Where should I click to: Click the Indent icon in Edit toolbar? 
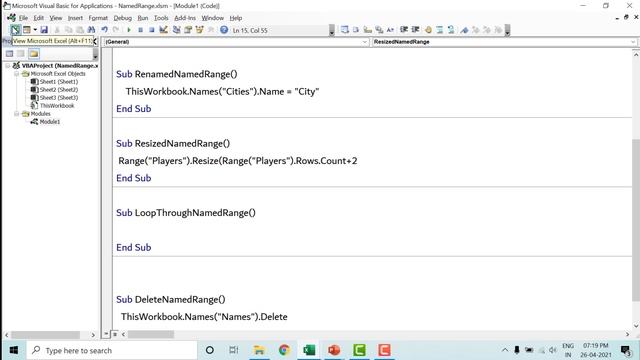coord(404,30)
